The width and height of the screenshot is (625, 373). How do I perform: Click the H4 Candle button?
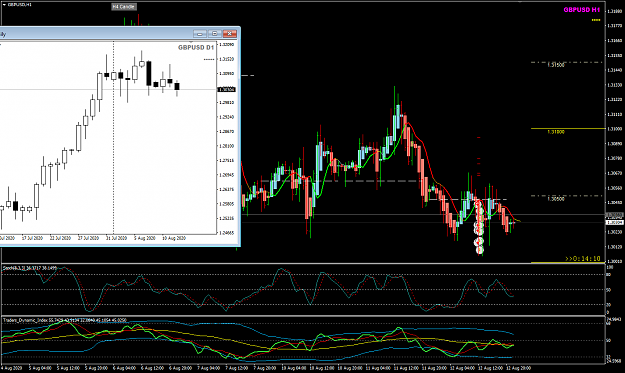pyautogui.click(x=124, y=7)
